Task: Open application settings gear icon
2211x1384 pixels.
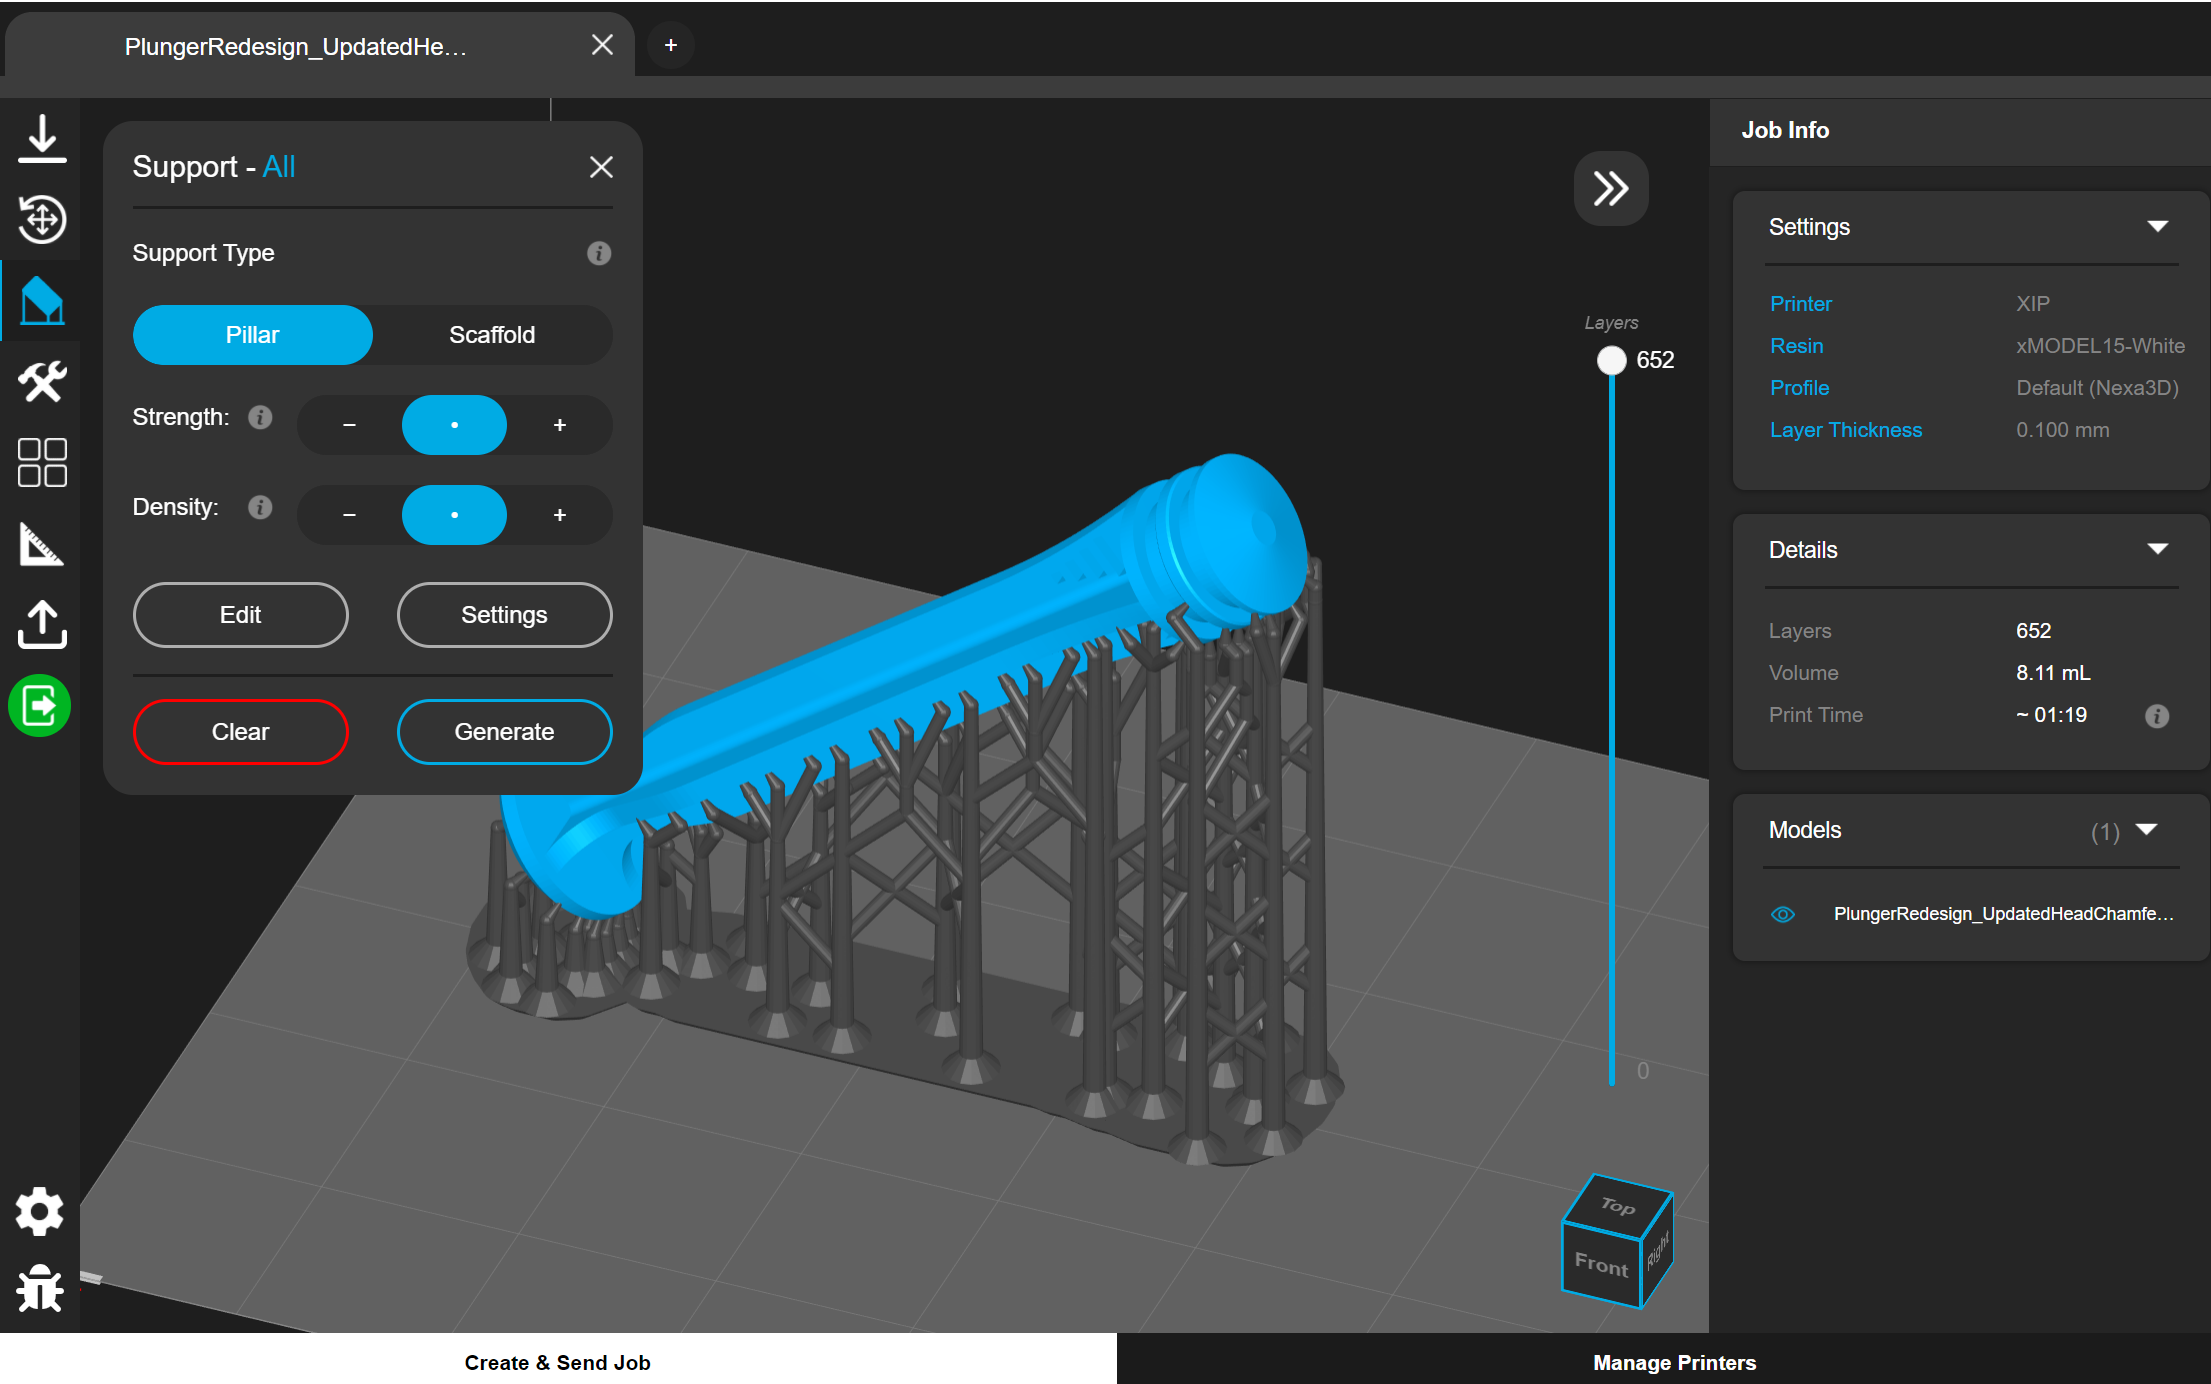Action: point(40,1211)
